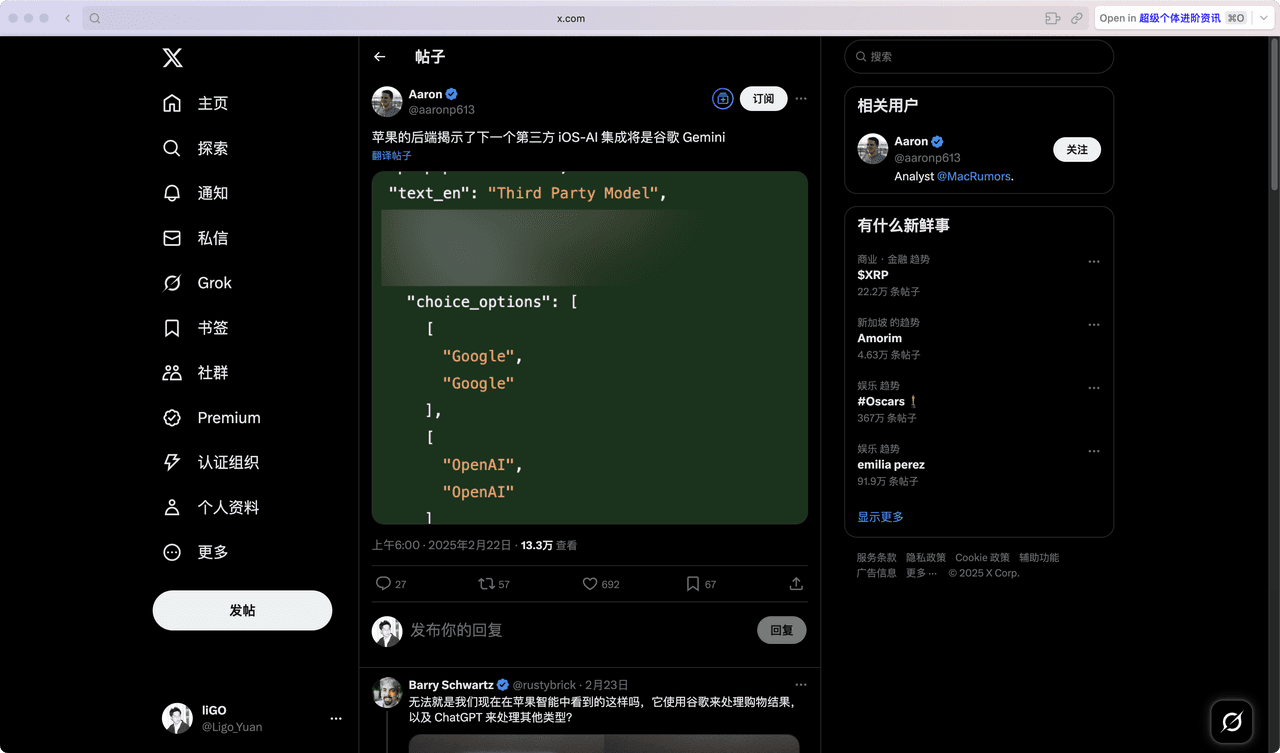Open more options for $XRP trend

[x=1094, y=262]
